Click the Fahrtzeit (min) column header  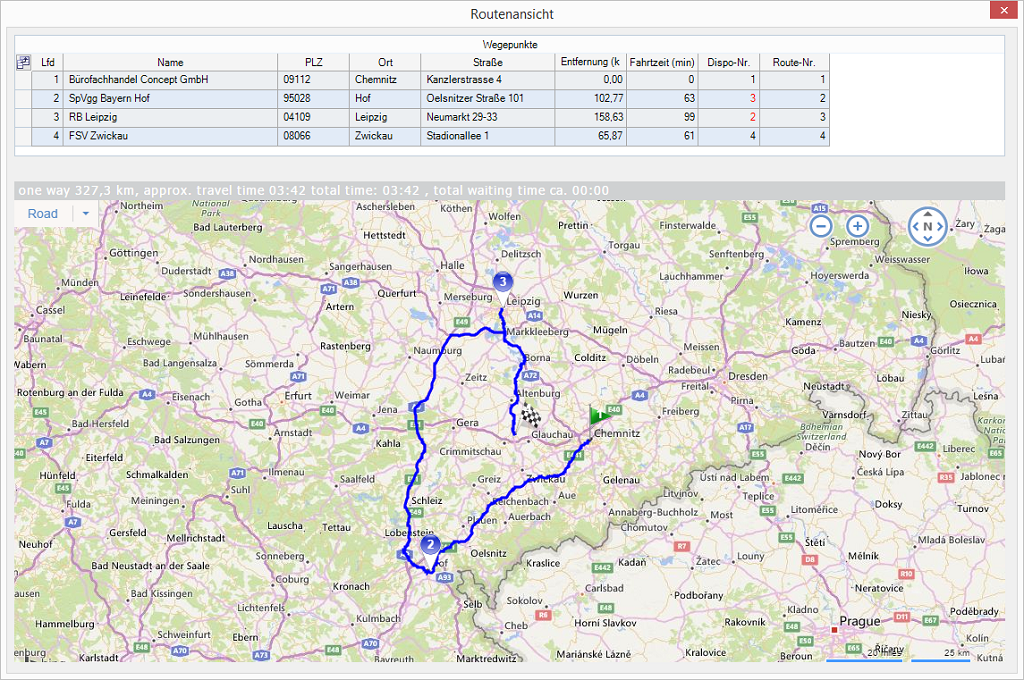(662, 62)
